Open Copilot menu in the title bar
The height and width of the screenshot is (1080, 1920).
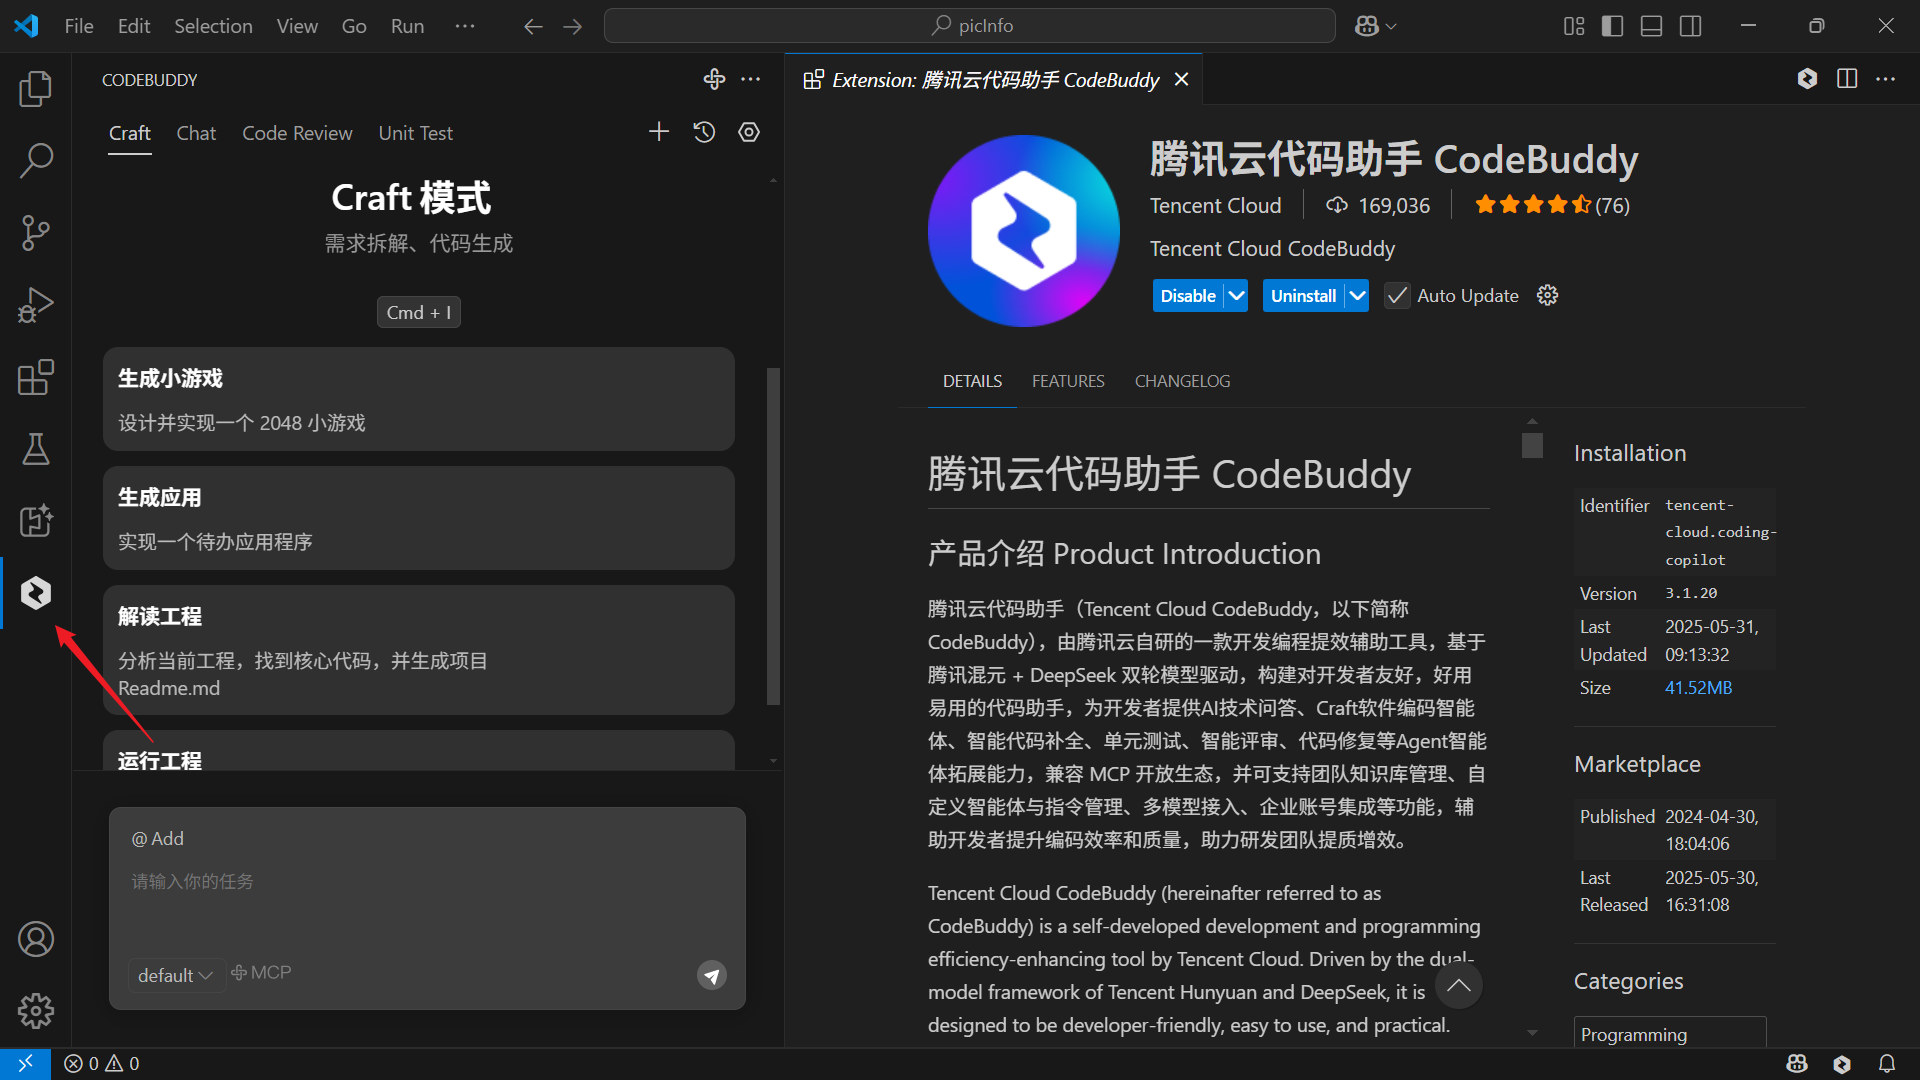(1376, 26)
